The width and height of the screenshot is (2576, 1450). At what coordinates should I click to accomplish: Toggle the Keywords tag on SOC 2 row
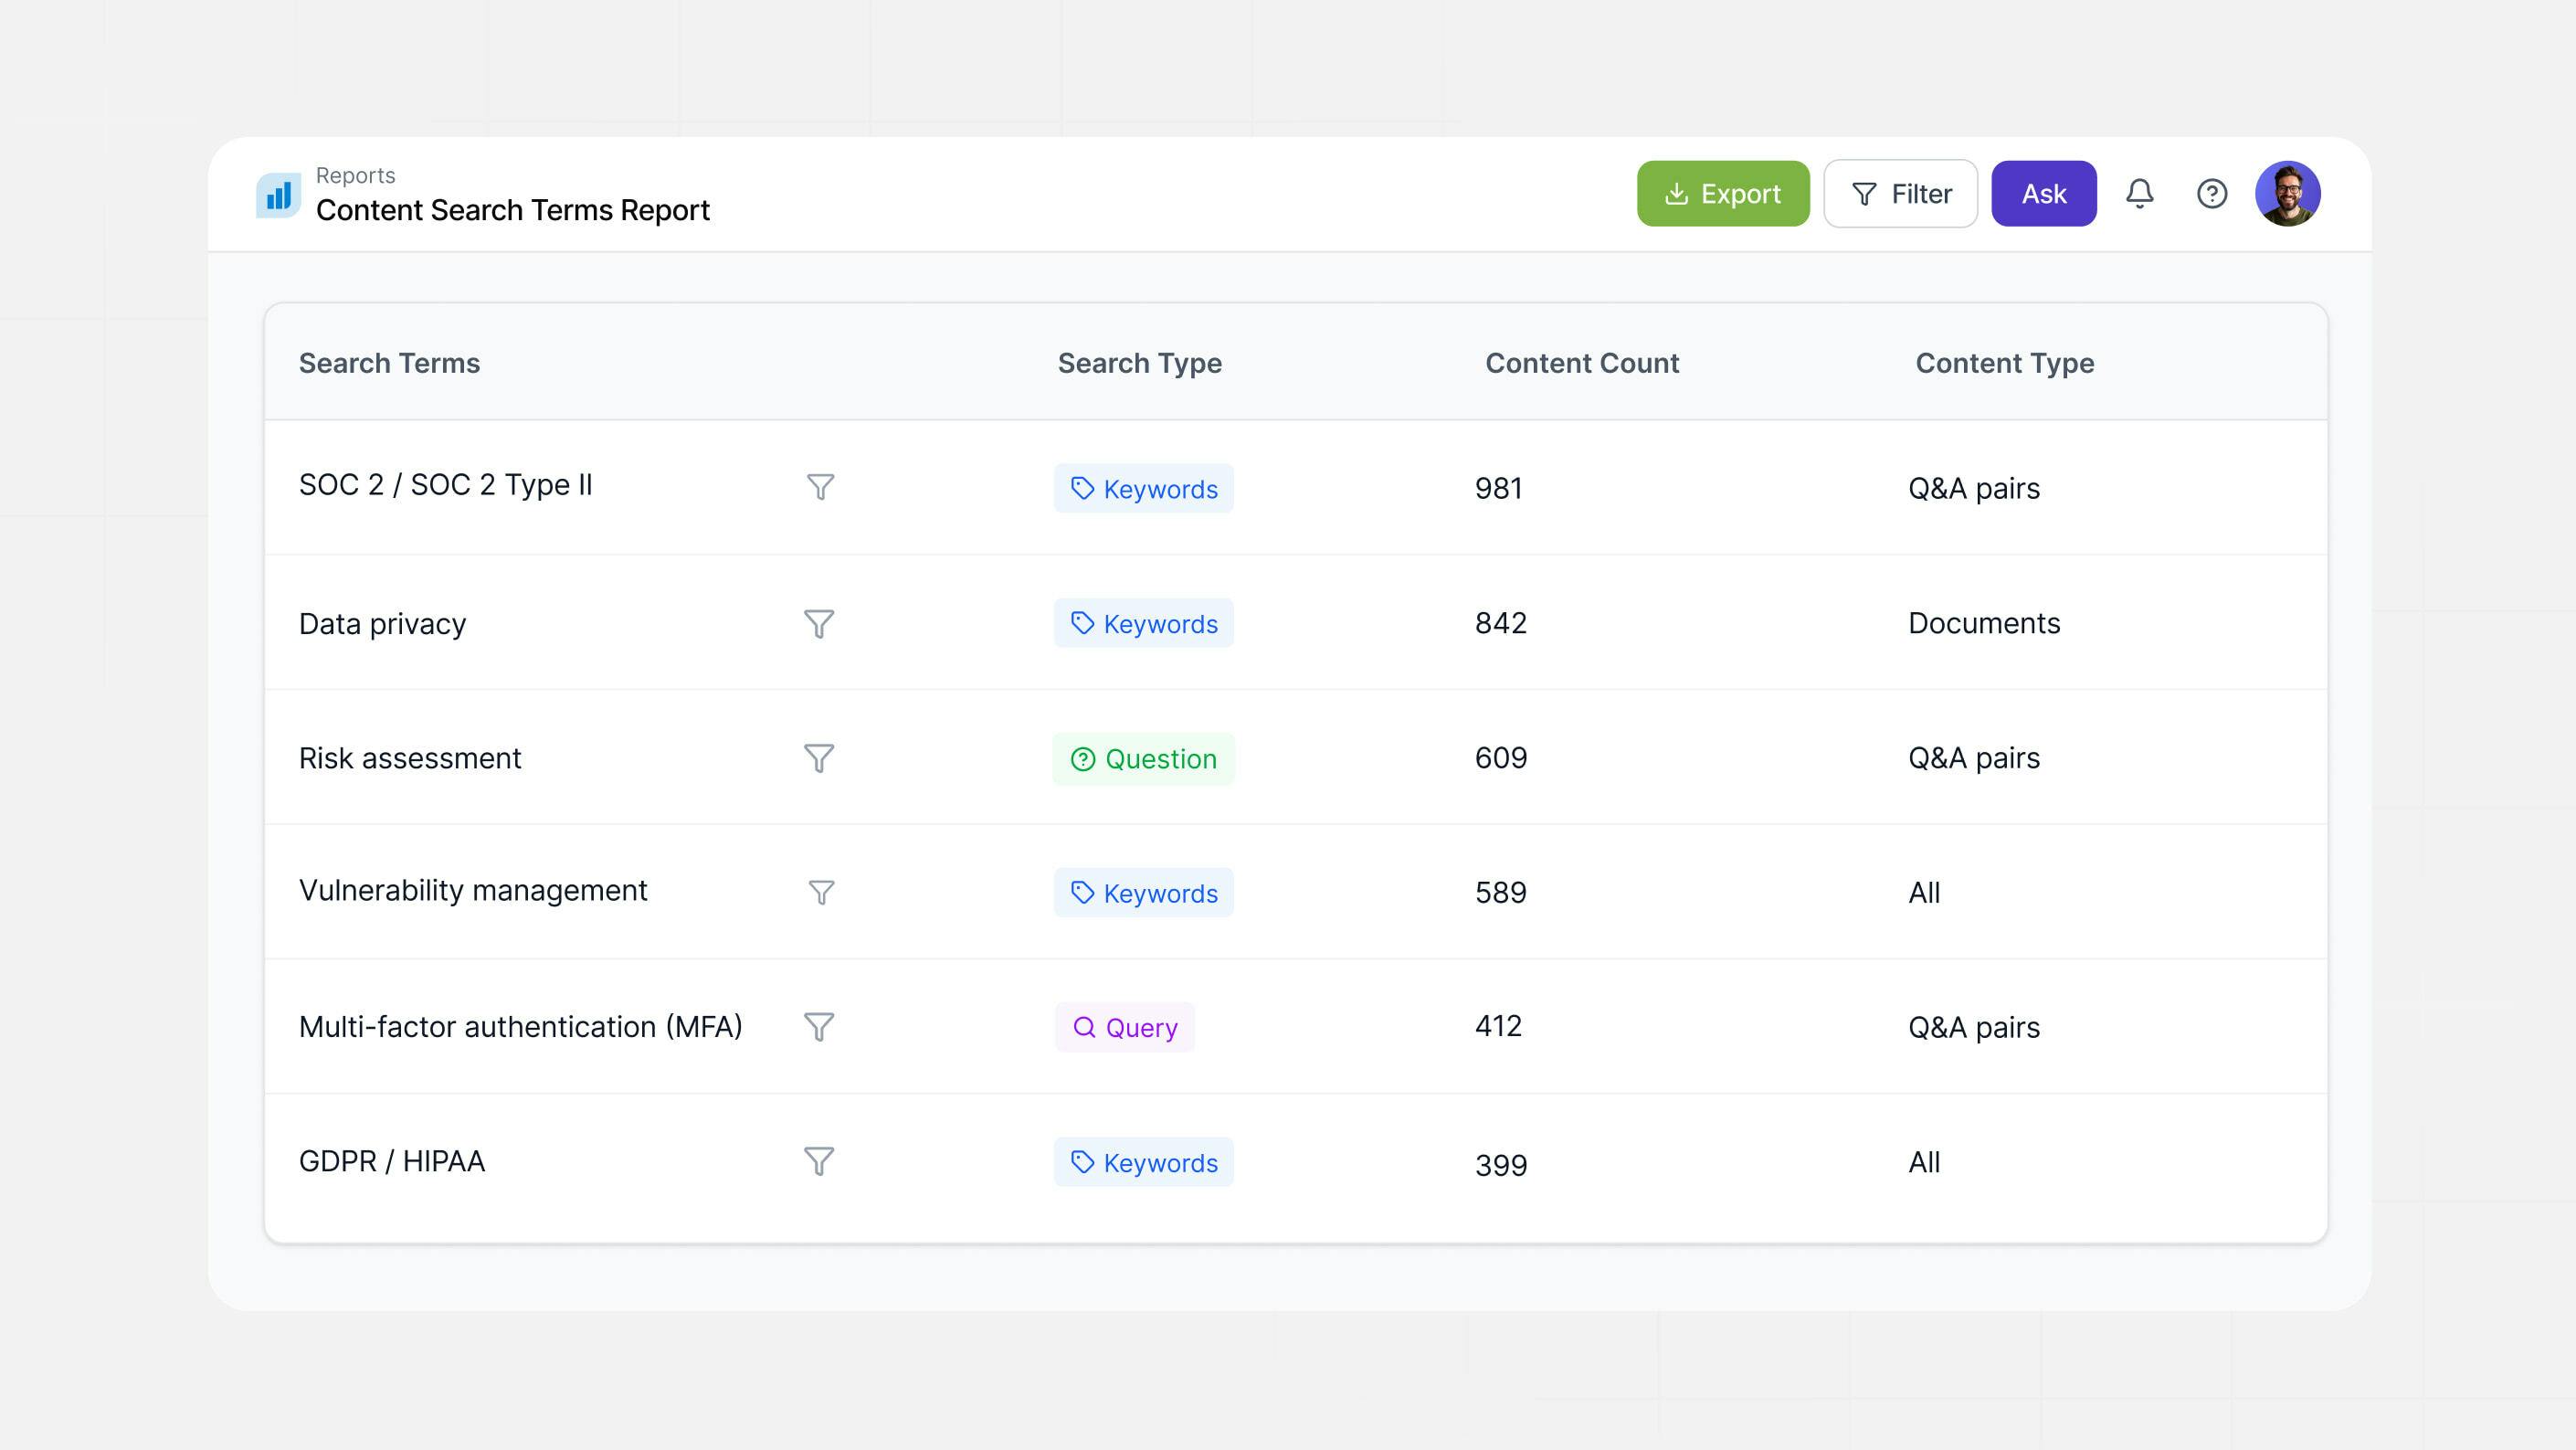1143,488
